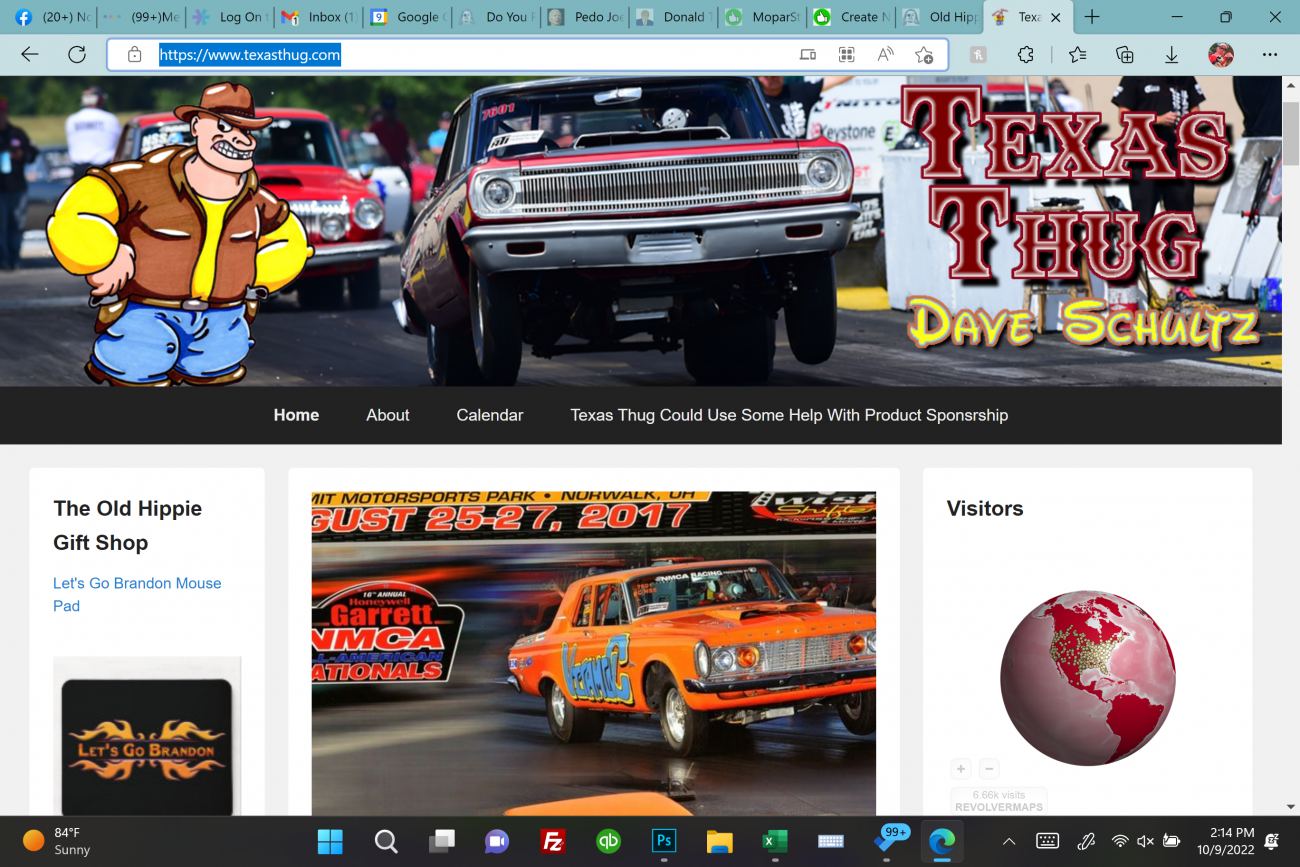Screen dimensions: 1300x867
Task: Zoom in the visitors globe with plus
Action: tap(961, 769)
